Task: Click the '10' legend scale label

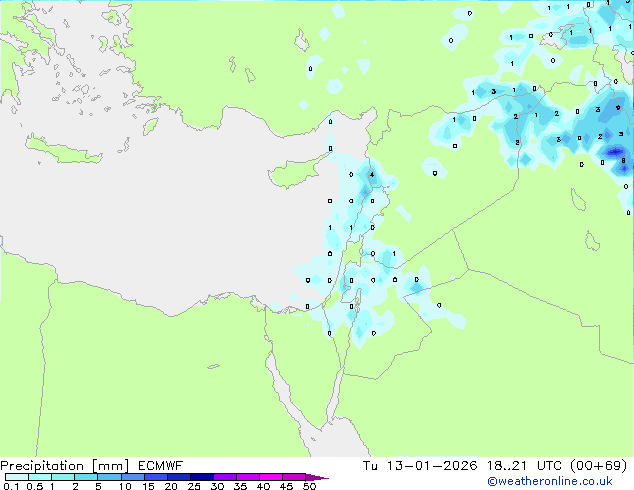Action: click(125, 486)
